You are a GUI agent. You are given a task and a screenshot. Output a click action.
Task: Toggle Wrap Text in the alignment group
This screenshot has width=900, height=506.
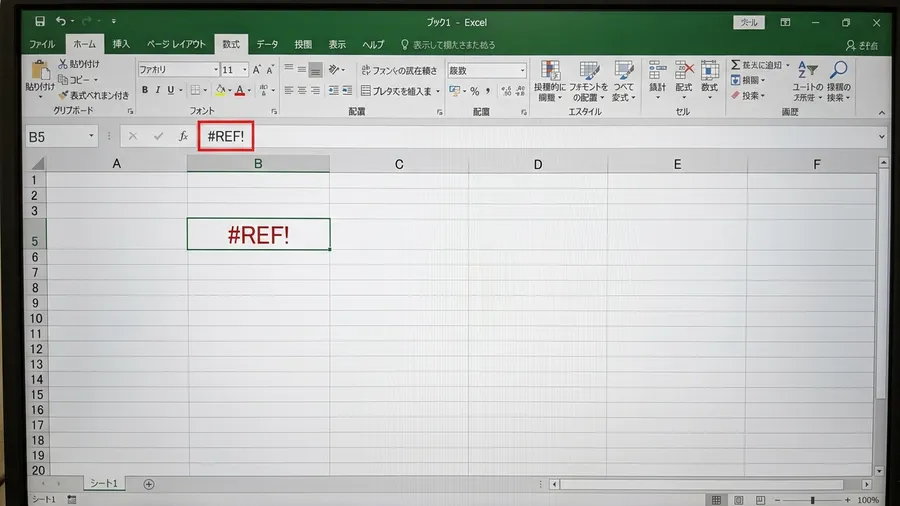[399, 70]
